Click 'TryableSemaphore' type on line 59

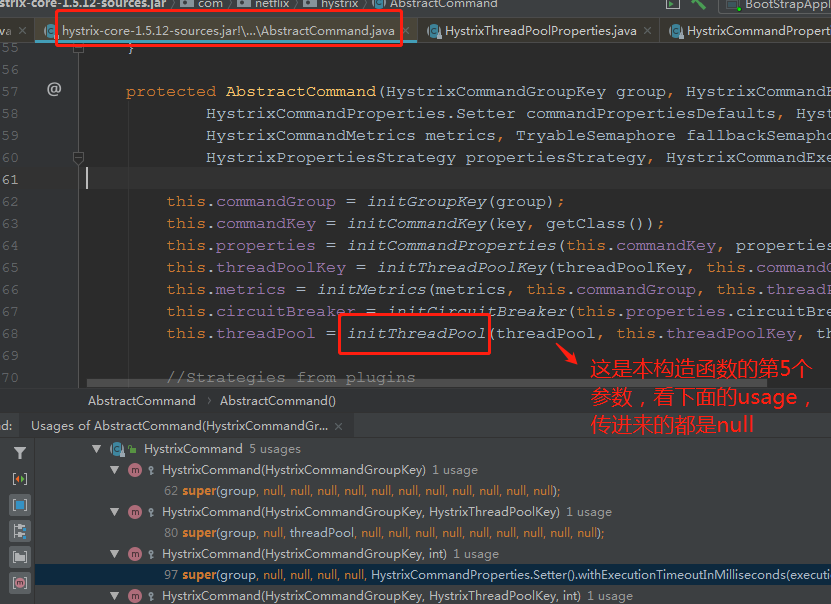pyautogui.click(x=596, y=136)
